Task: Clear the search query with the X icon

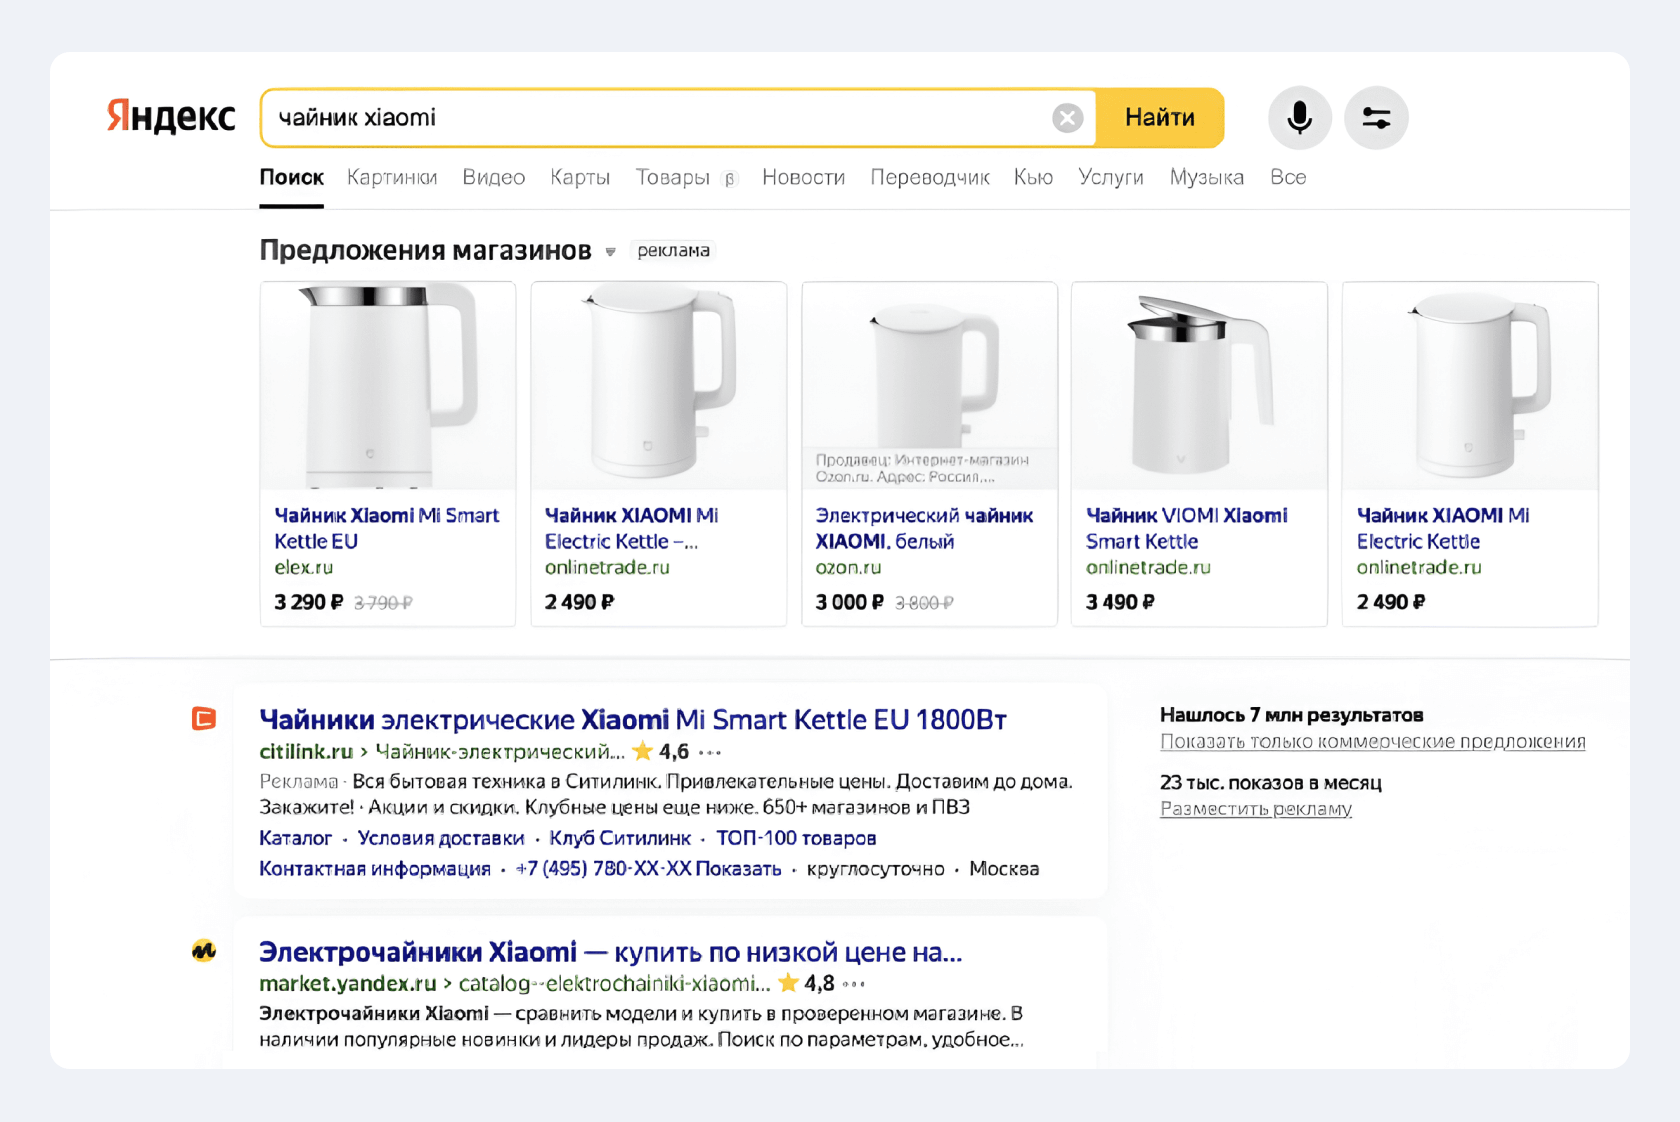Action: pyautogui.click(x=1067, y=118)
